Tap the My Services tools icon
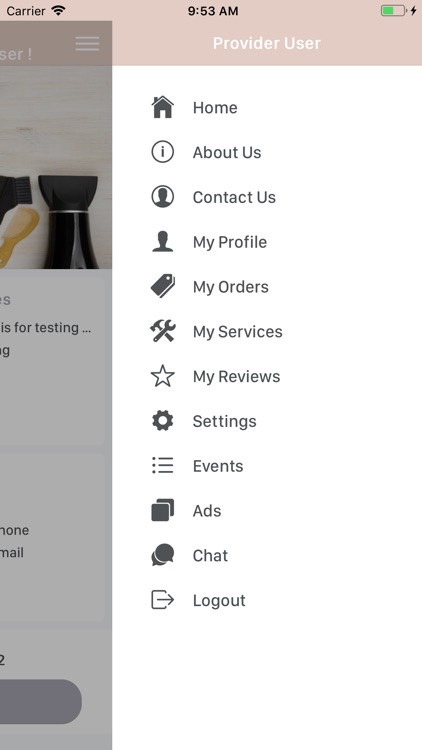 tap(163, 331)
